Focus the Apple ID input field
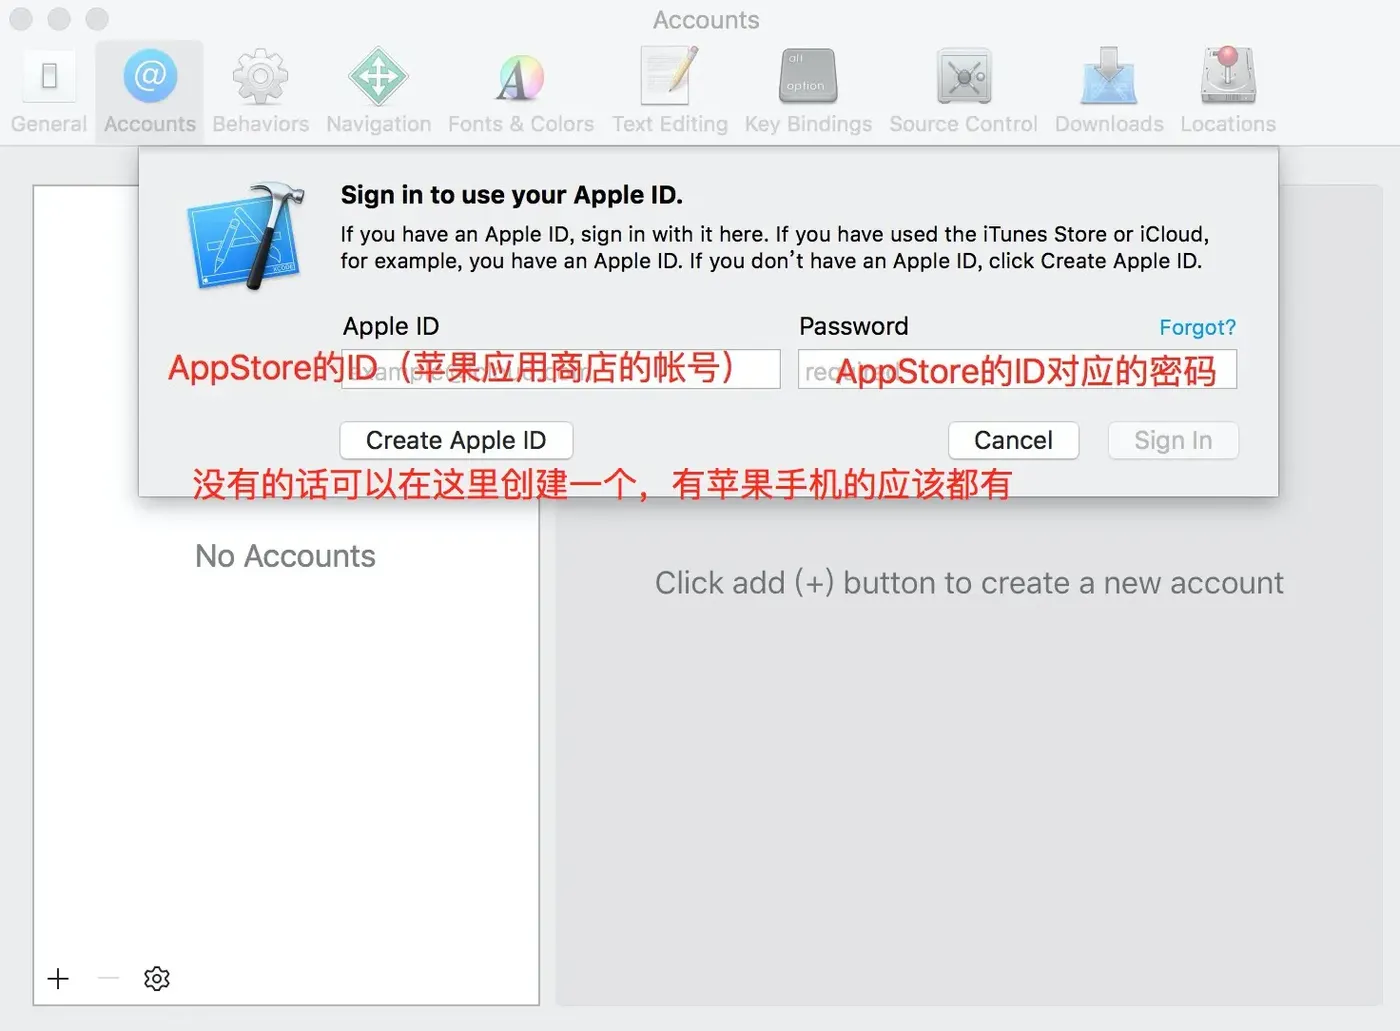The image size is (1400, 1031). [x=561, y=369]
